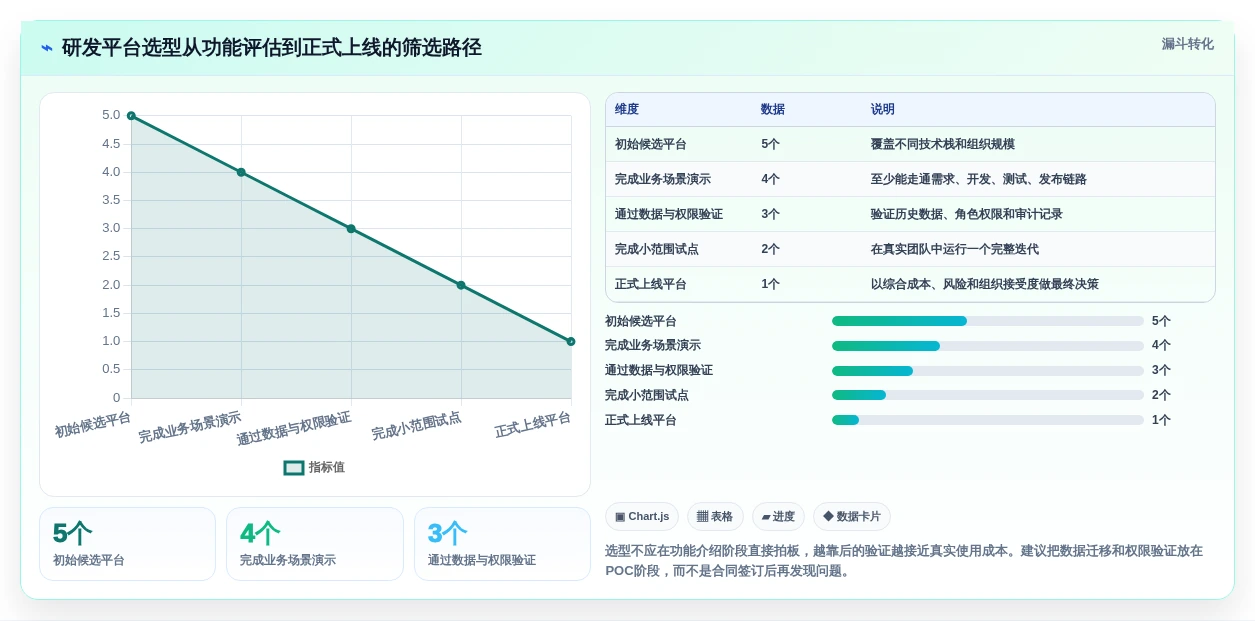Click description 在真实团队中运行一个完整迭代
The height and width of the screenshot is (621, 1255).
point(955,249)
